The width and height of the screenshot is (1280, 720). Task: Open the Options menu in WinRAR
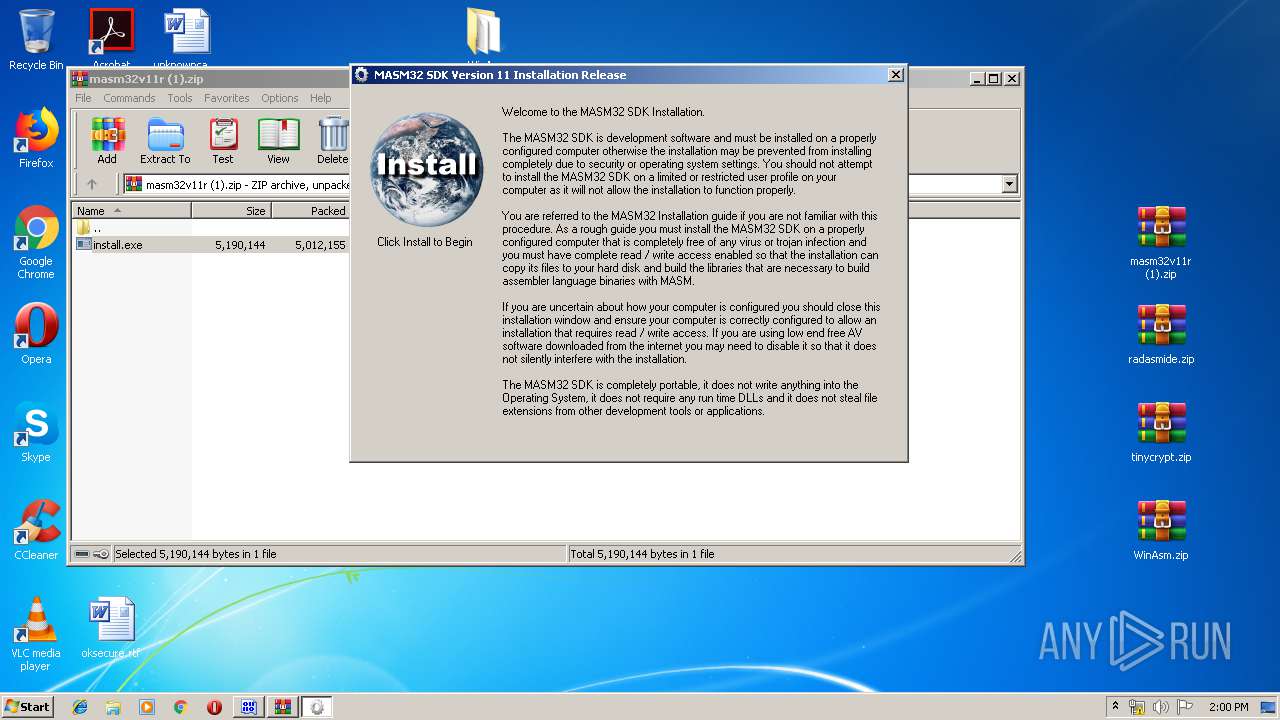point(280,98)
